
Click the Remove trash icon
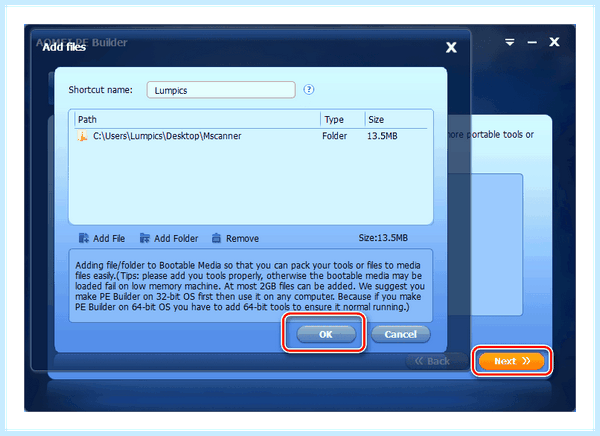coord(216,238)
